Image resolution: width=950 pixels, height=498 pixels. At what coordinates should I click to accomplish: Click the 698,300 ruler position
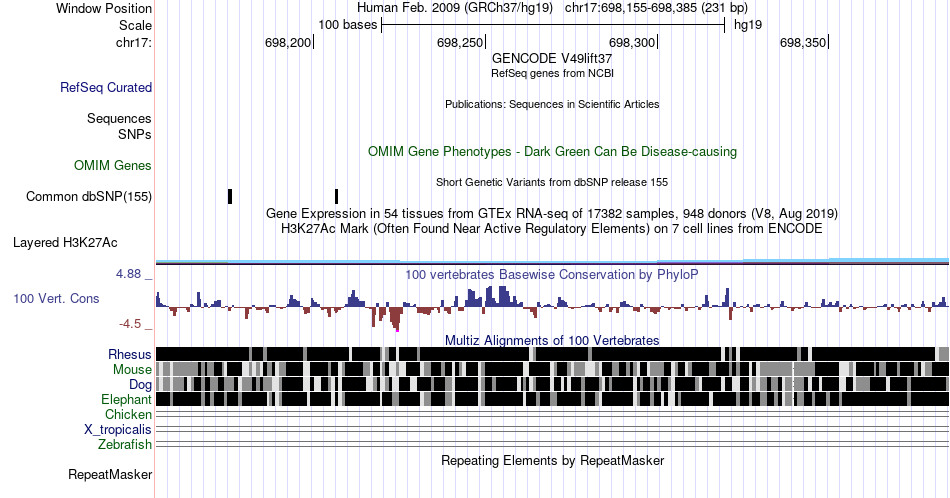633,42
